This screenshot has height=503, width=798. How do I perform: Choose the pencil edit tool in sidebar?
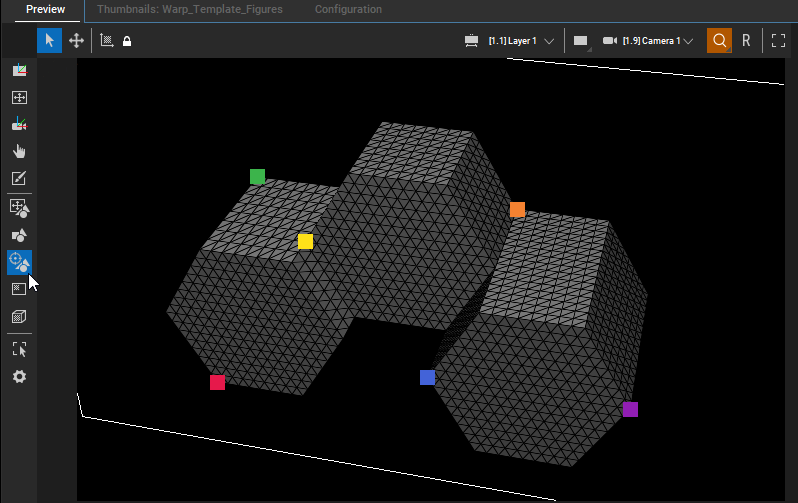19,178
